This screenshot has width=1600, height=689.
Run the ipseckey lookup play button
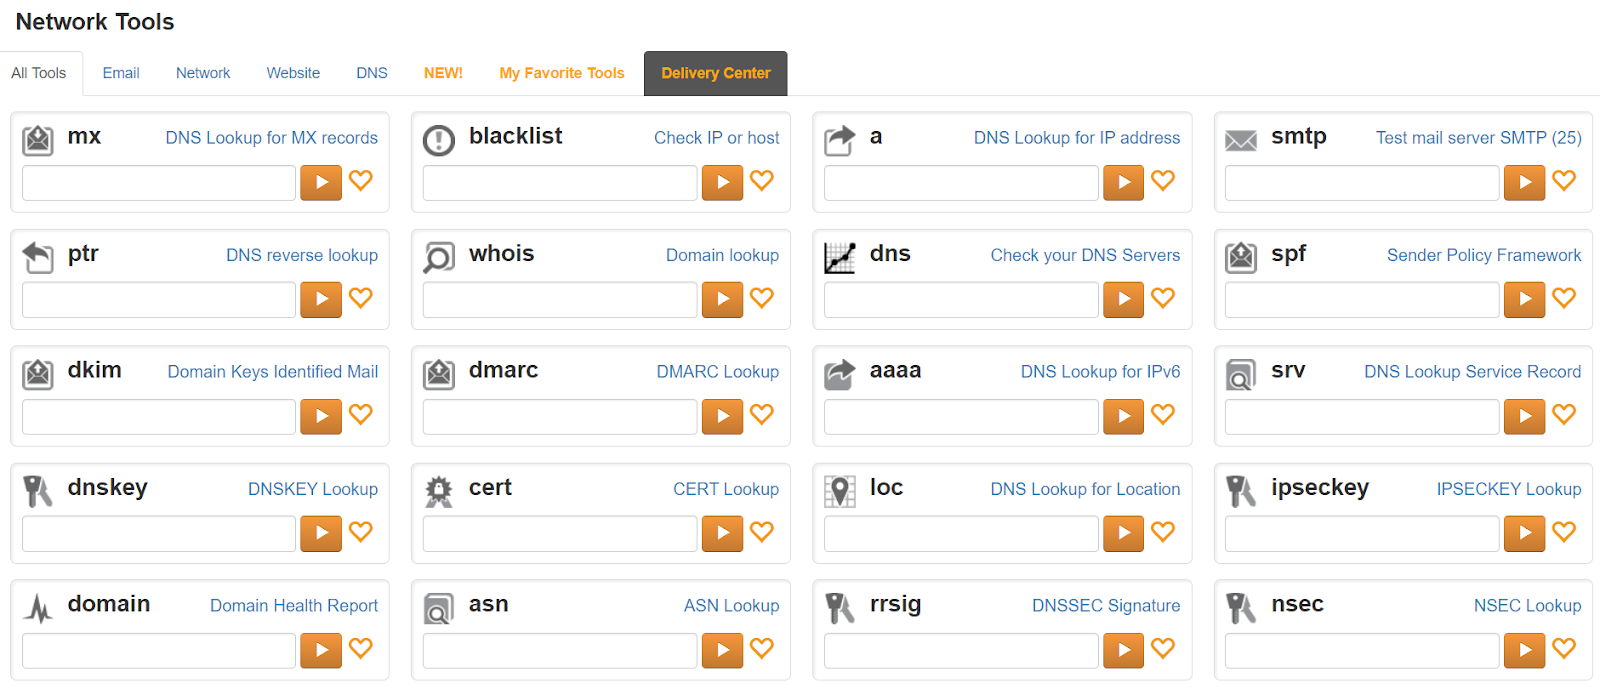pos(1525,533)
